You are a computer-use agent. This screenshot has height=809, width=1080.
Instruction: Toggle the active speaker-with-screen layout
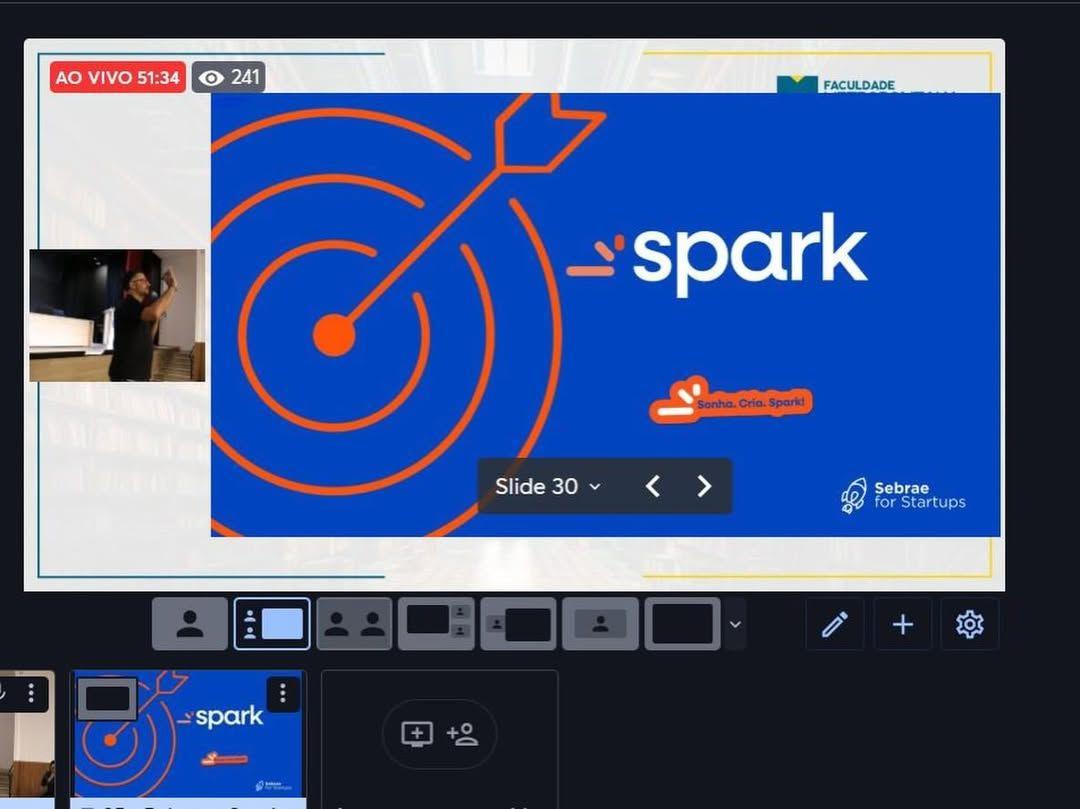click(x=272, y=624)
